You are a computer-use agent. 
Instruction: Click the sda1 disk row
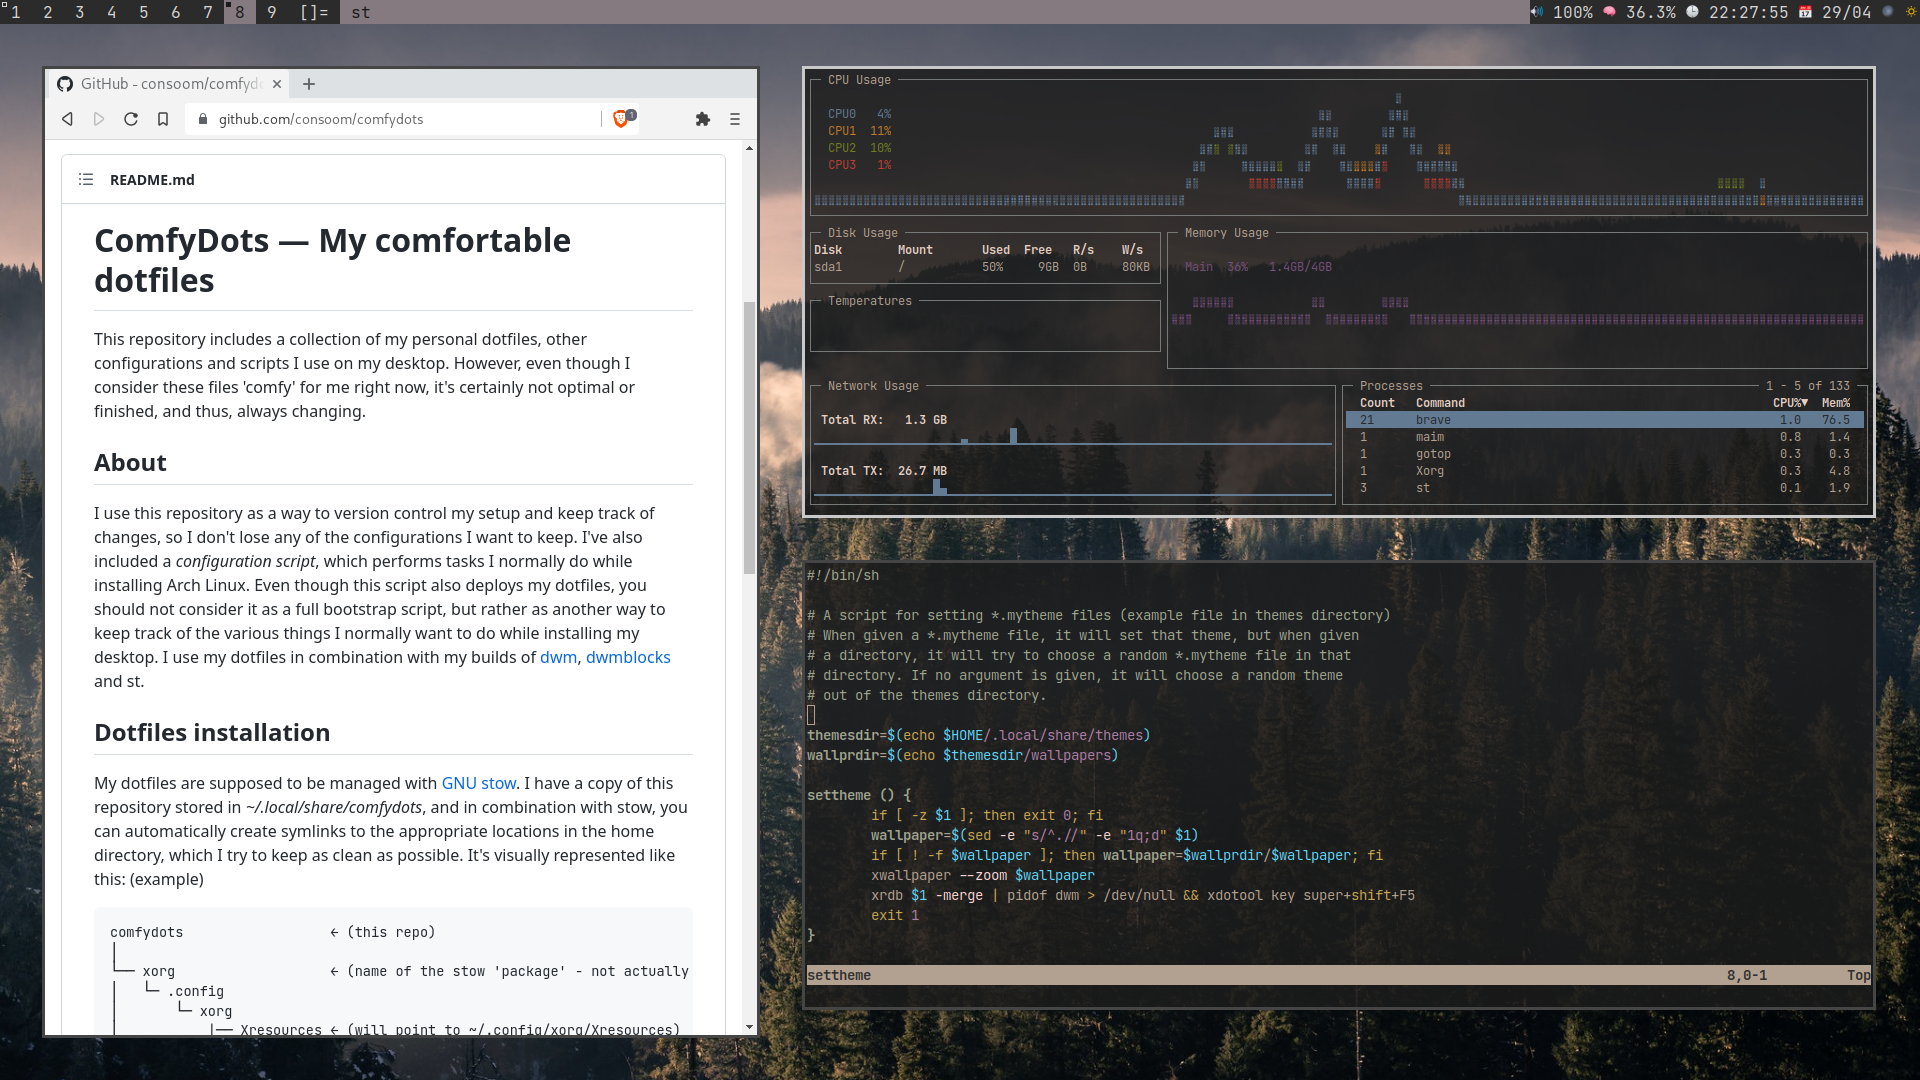point(983,267)
